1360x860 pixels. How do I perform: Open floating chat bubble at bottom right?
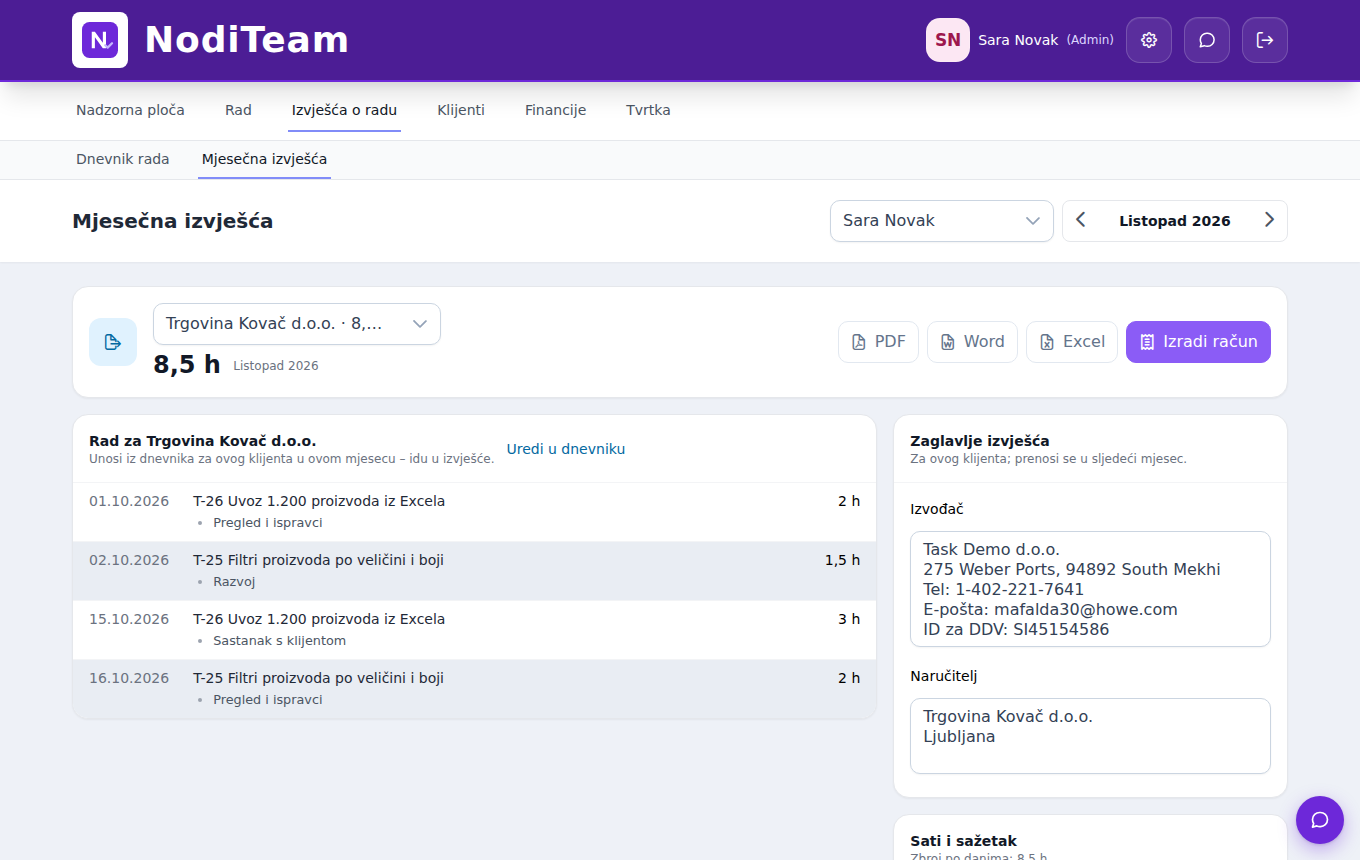click(1320, 820)
